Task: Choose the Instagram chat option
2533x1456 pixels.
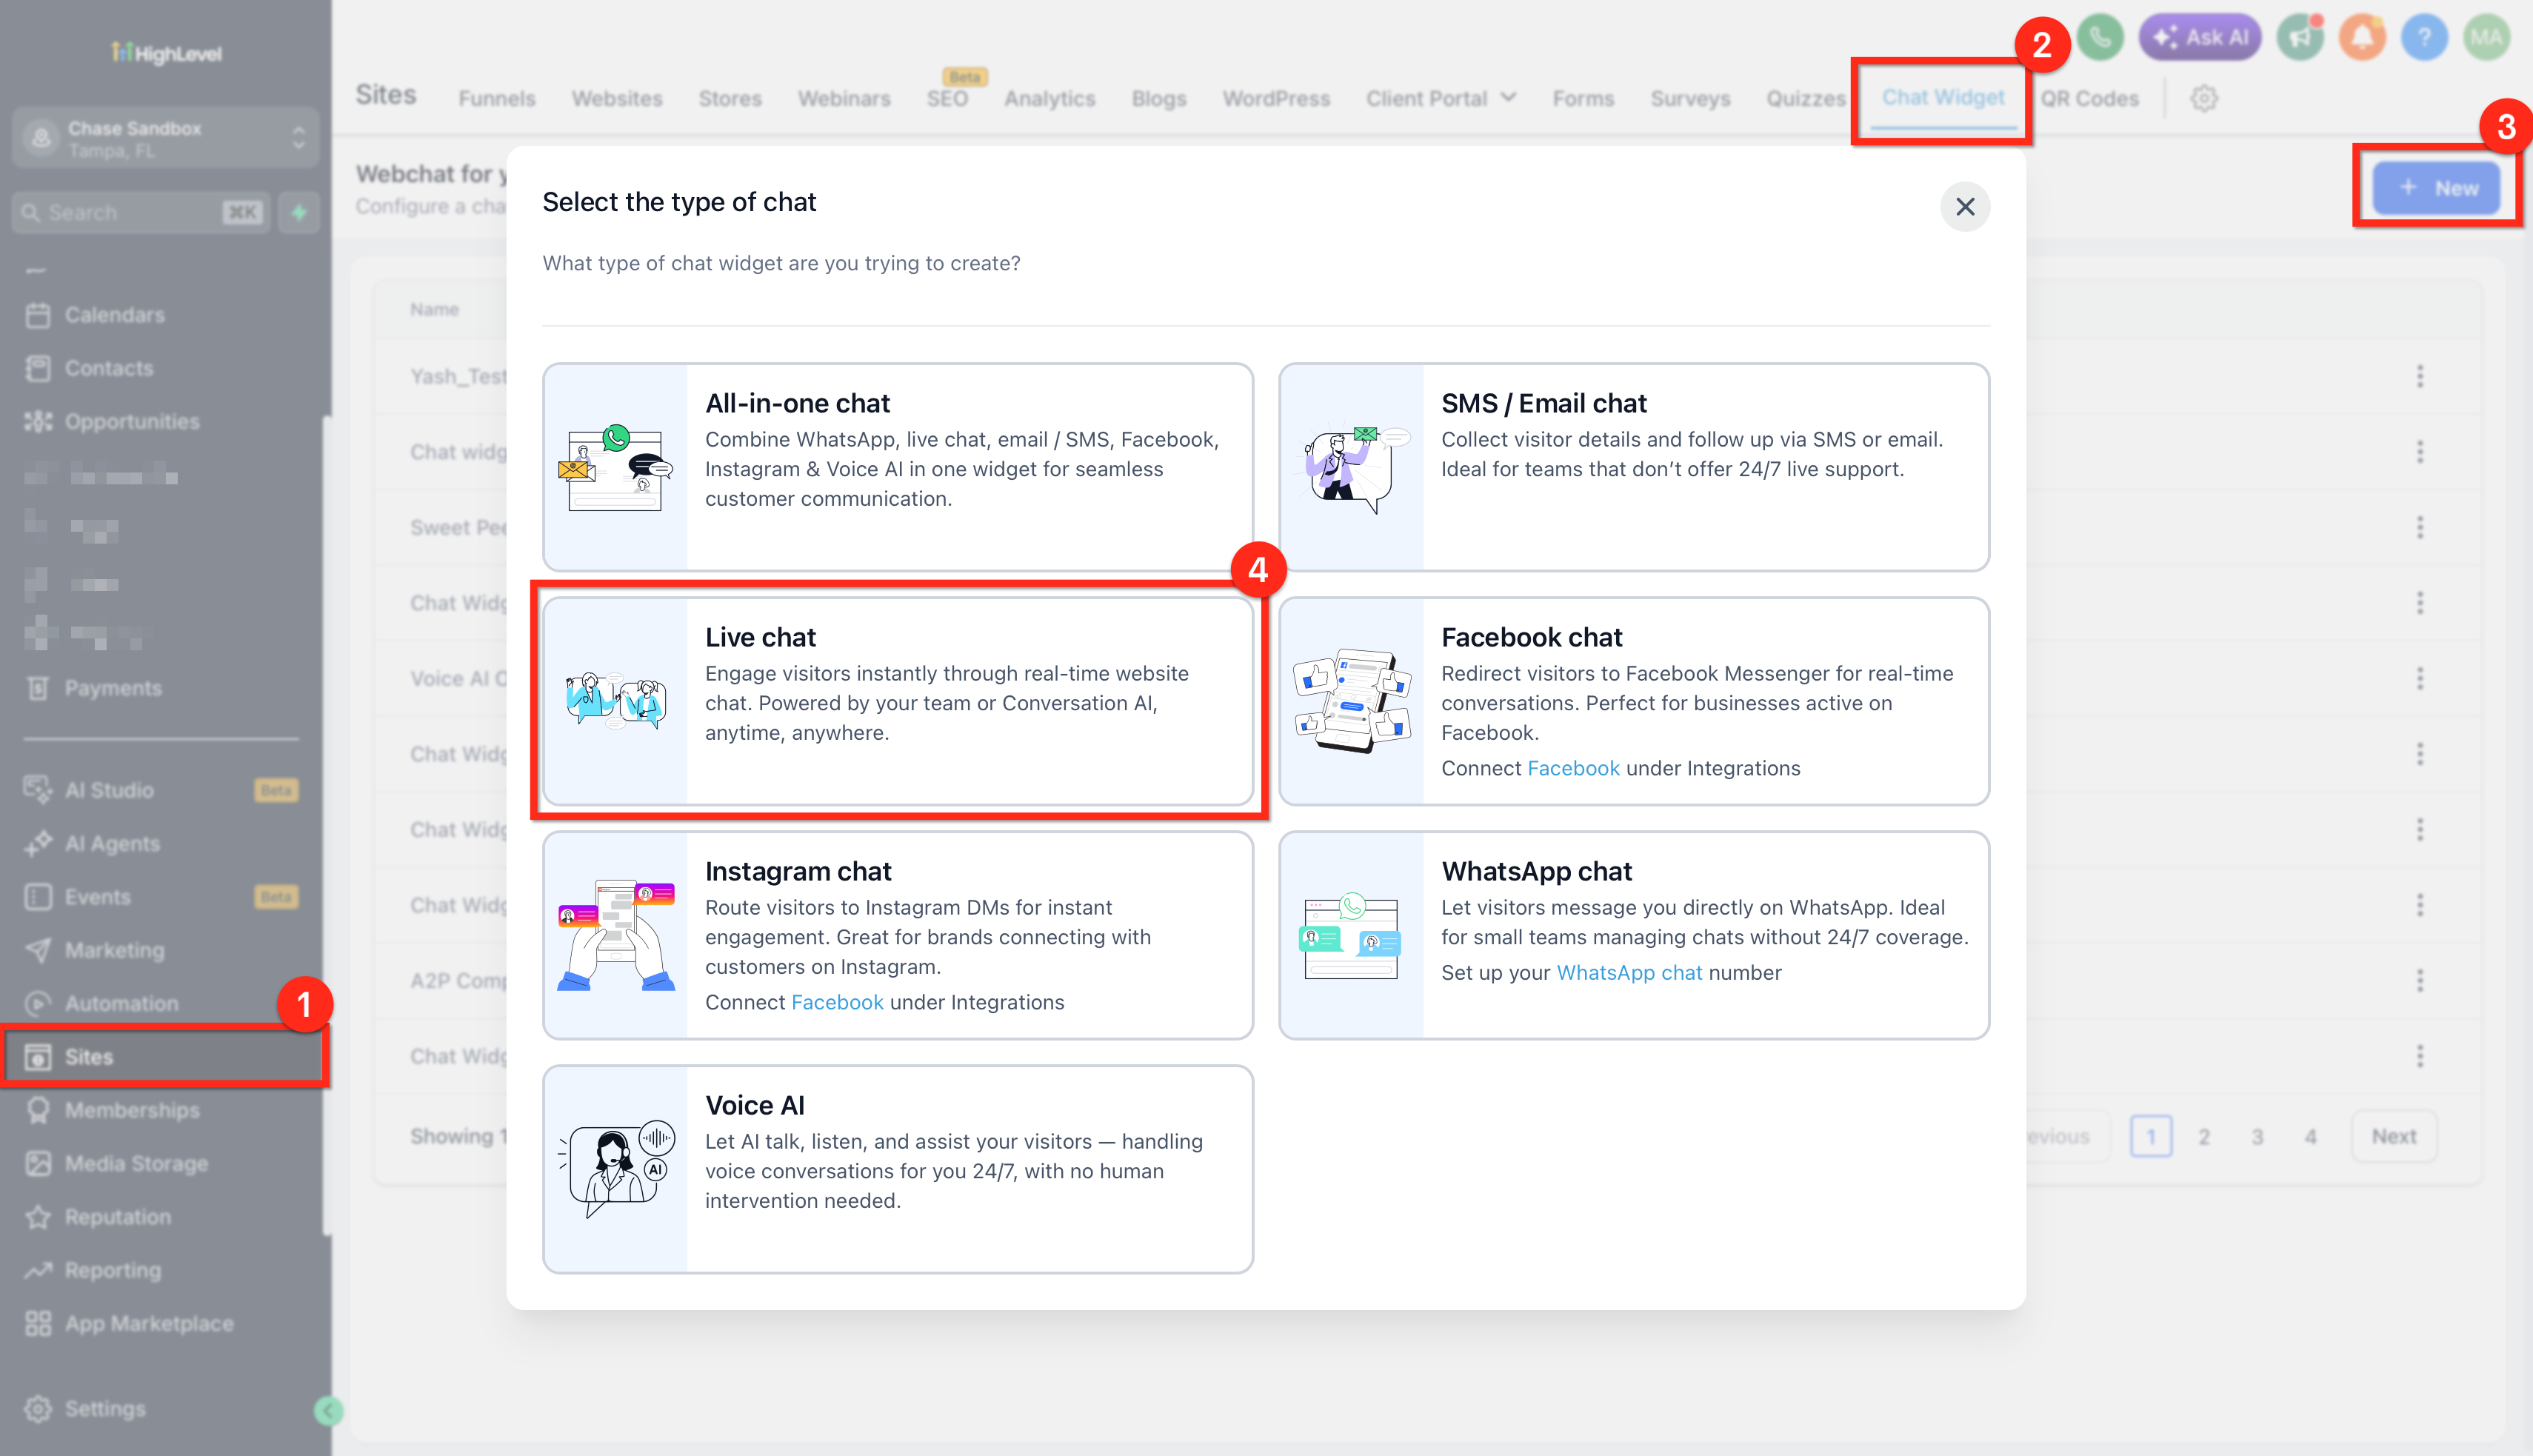Action: (897, 935)
